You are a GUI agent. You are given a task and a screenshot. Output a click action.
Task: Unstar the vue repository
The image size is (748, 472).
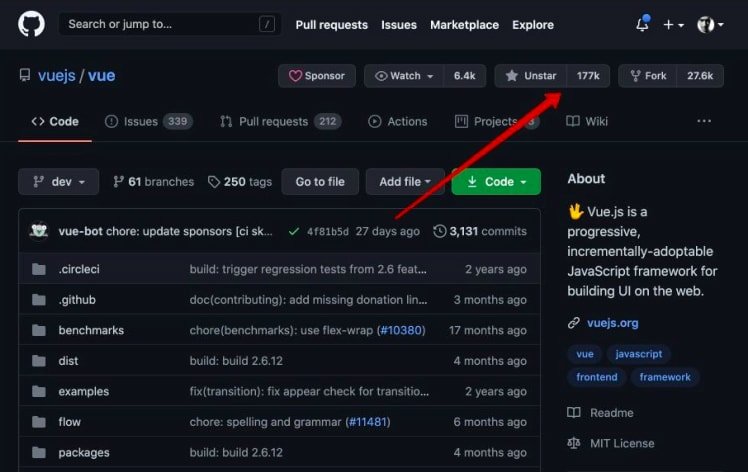click(531, 76)
